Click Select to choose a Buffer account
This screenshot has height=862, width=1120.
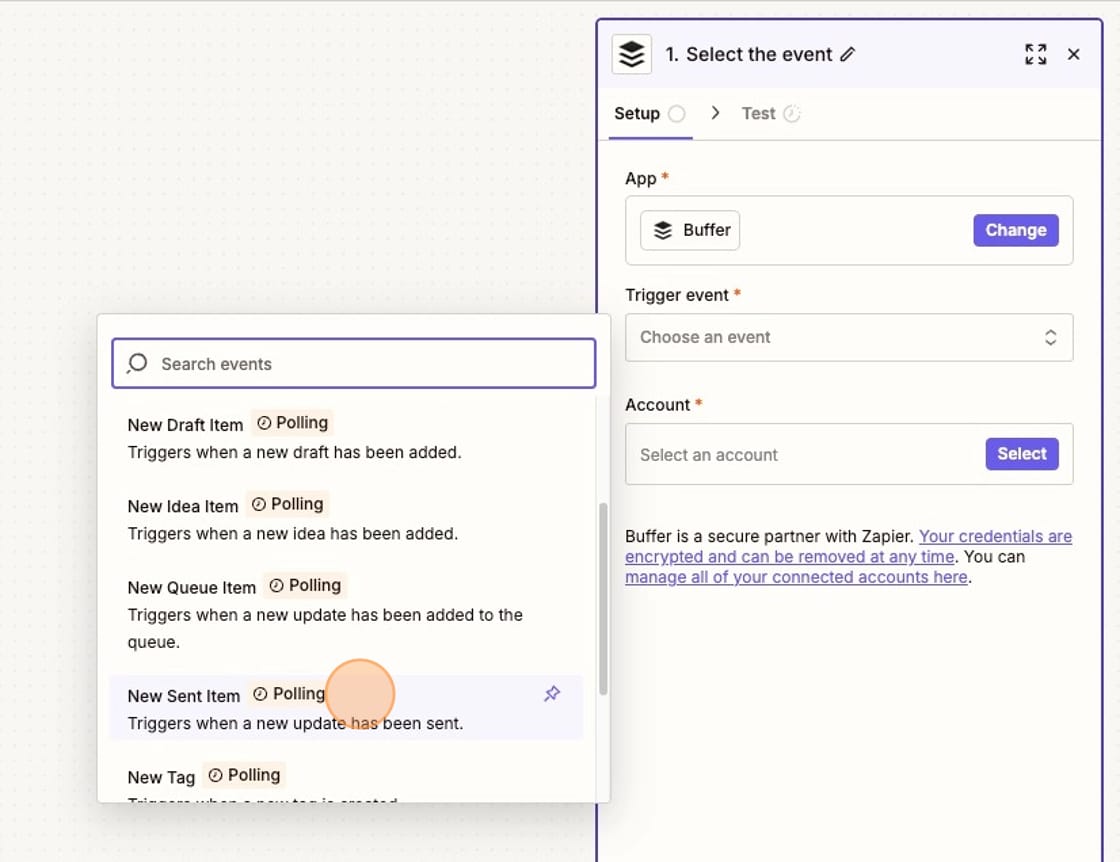(1021, 453)
